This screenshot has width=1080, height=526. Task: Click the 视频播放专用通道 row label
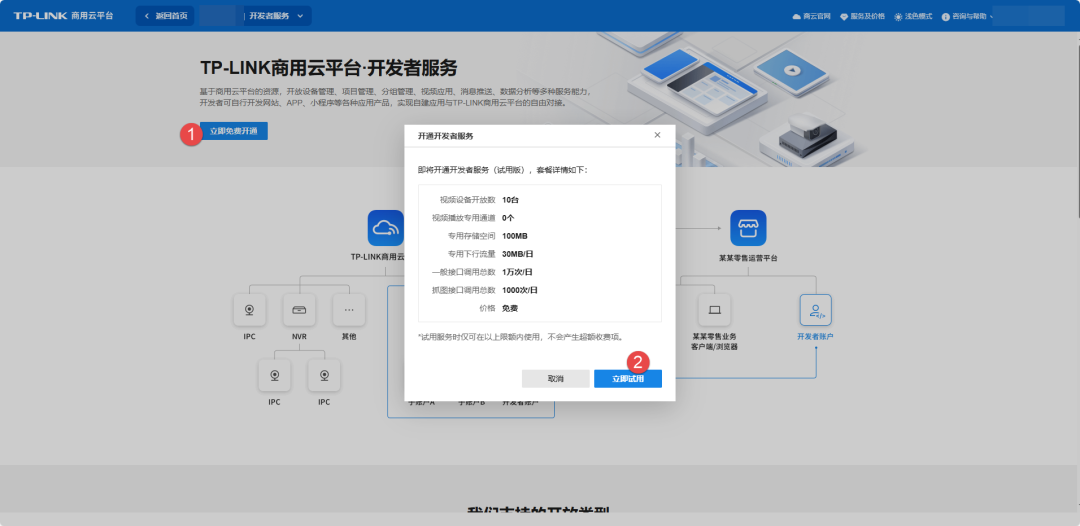[x=464, y=218]
